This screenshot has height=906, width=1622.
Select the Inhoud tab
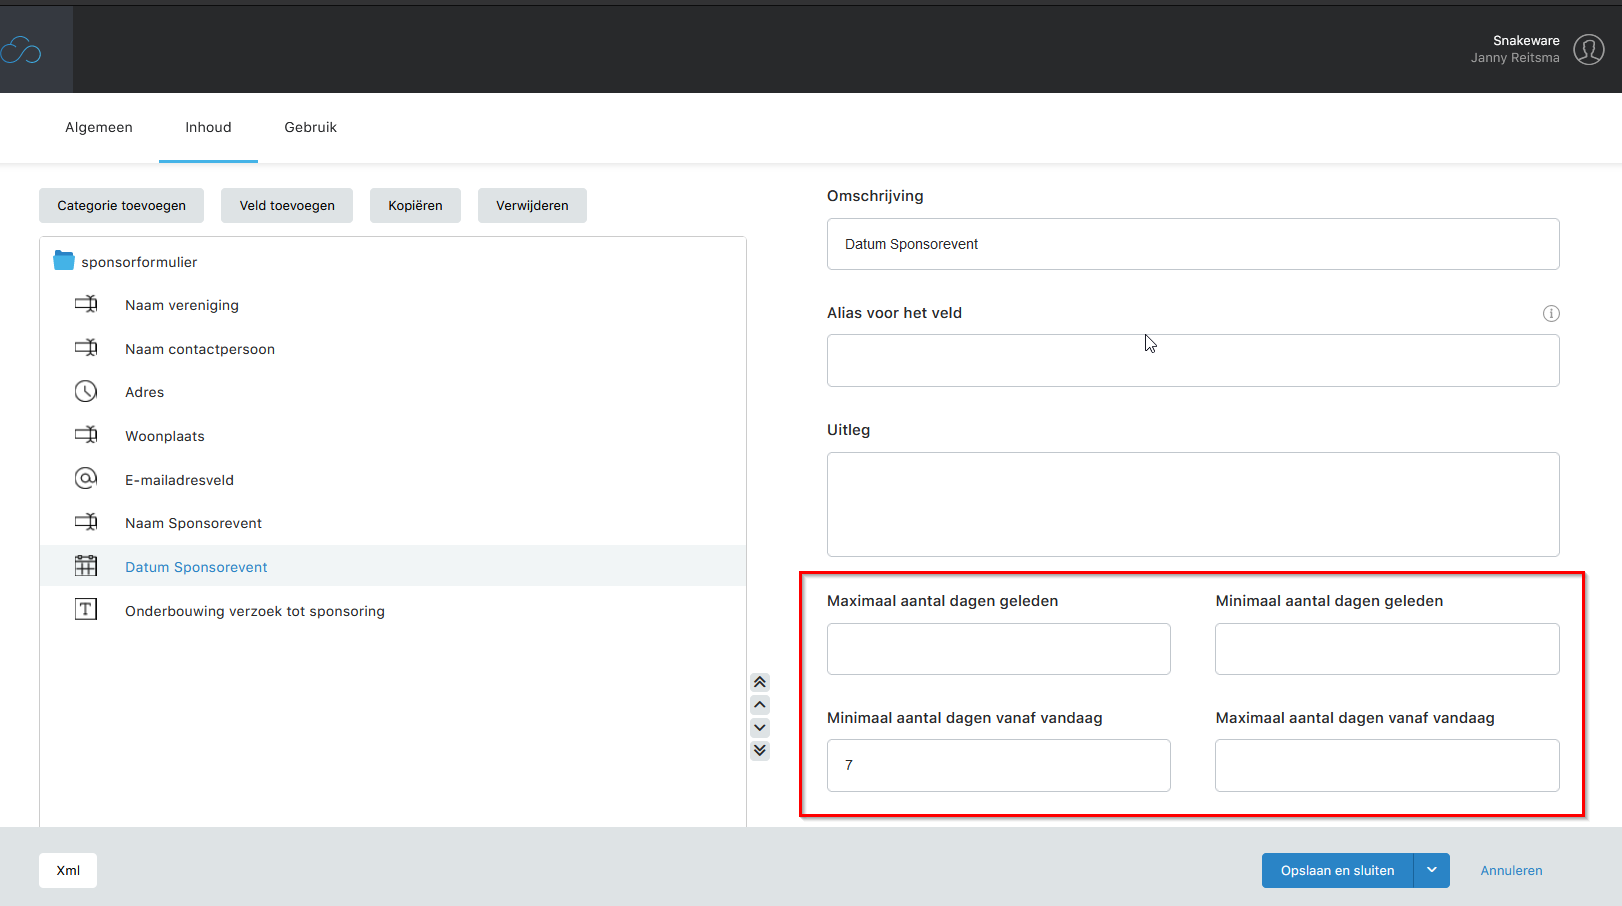(x=208, y=127)
